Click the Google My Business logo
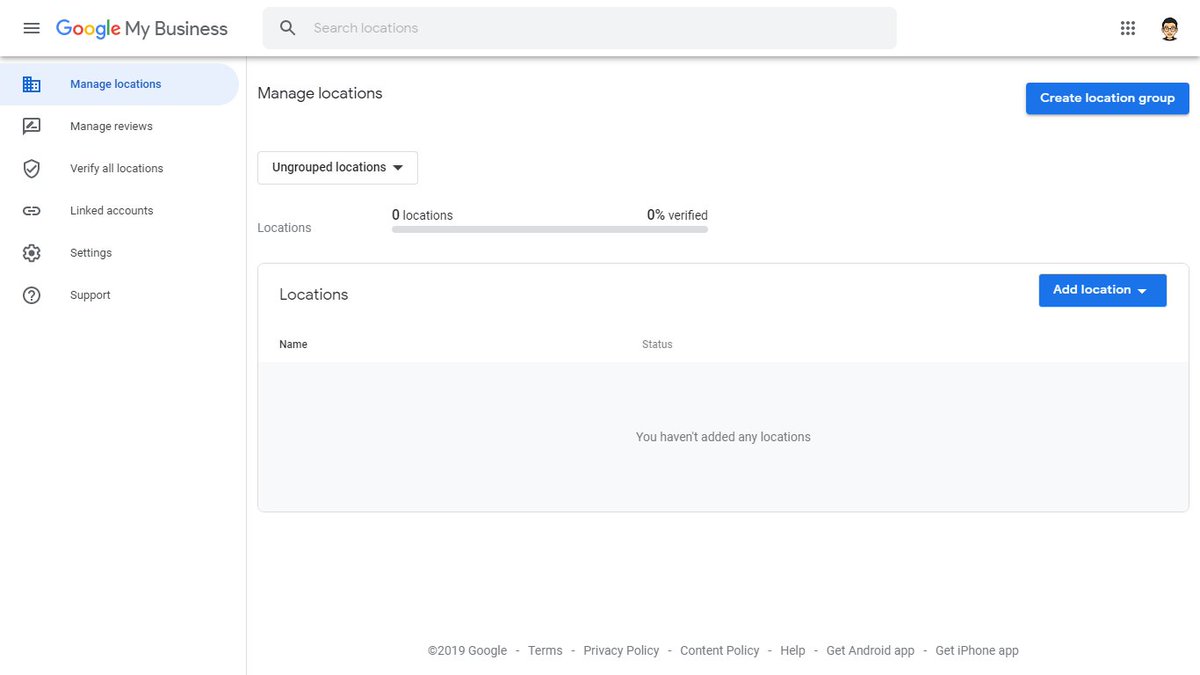The image size is (1200, 675). pos(141,29)
